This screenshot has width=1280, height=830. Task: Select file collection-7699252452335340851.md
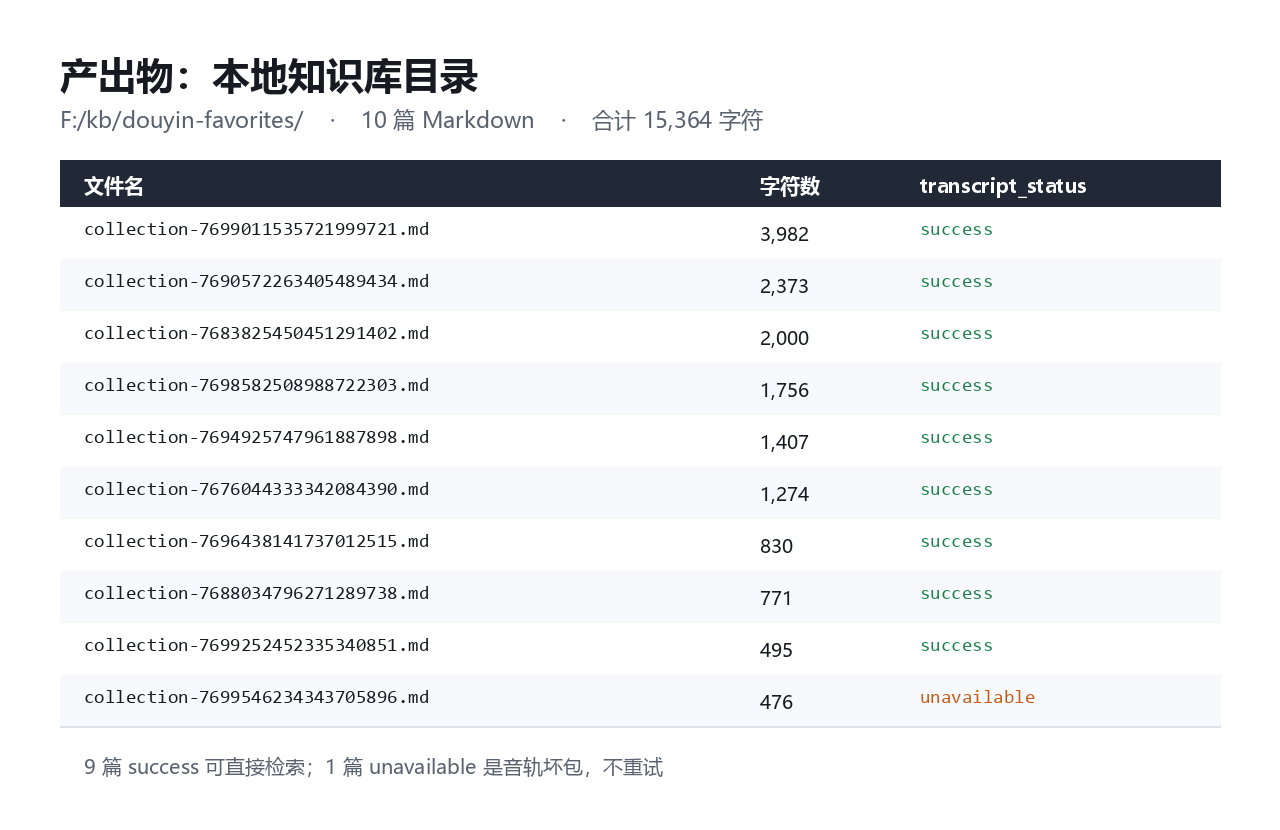coord(257,645)
